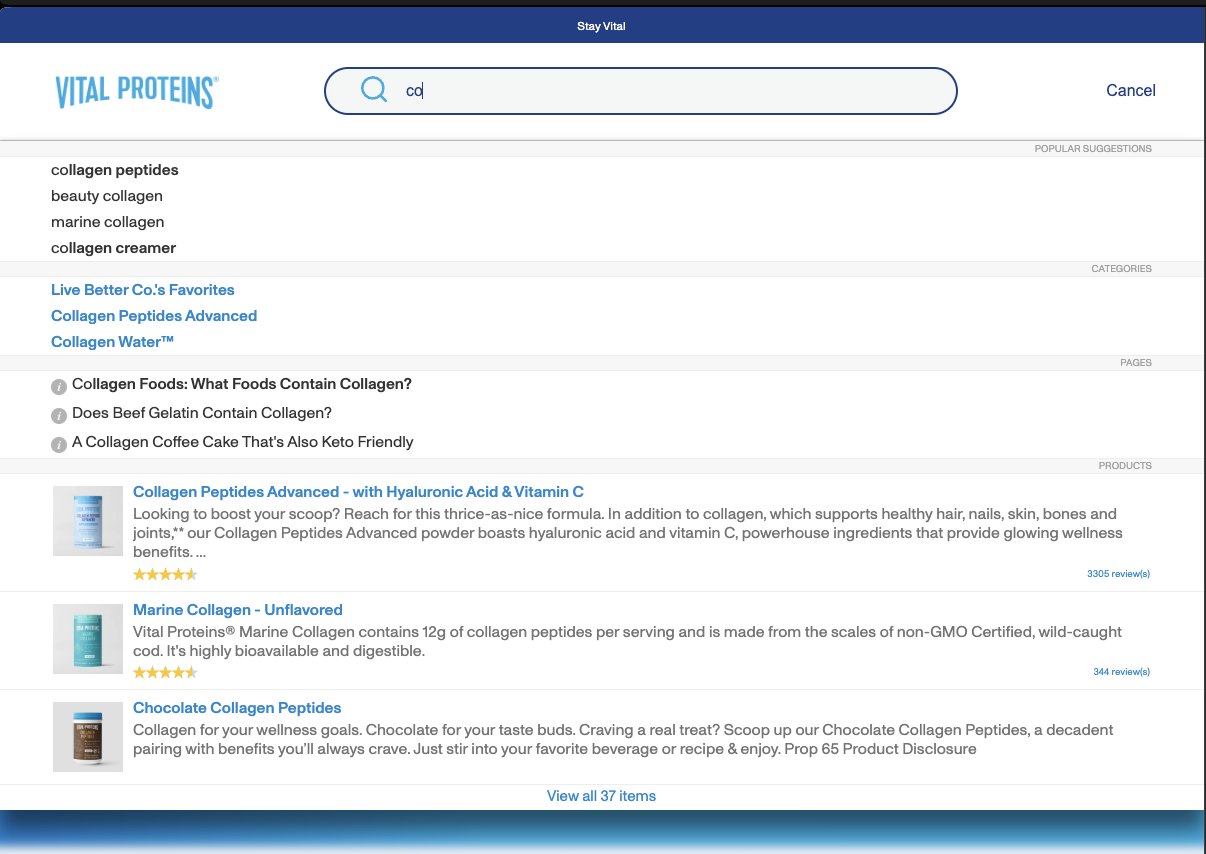Image resolution: width=1206 pixels, height=854 pixels.
Task: Open Marine Collagen - Unflavored product title
Action: coord(238,610)
